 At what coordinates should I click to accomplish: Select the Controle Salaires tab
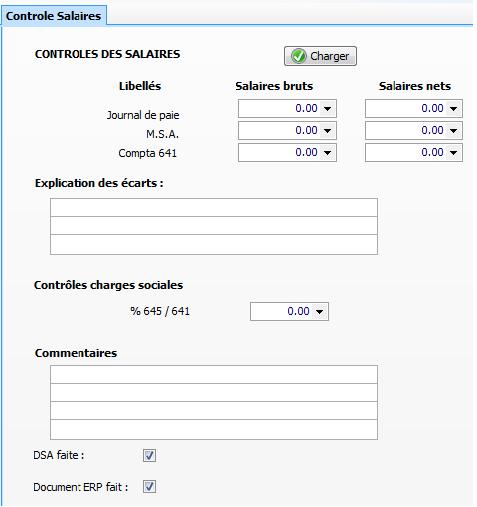(x=53, y=16)
